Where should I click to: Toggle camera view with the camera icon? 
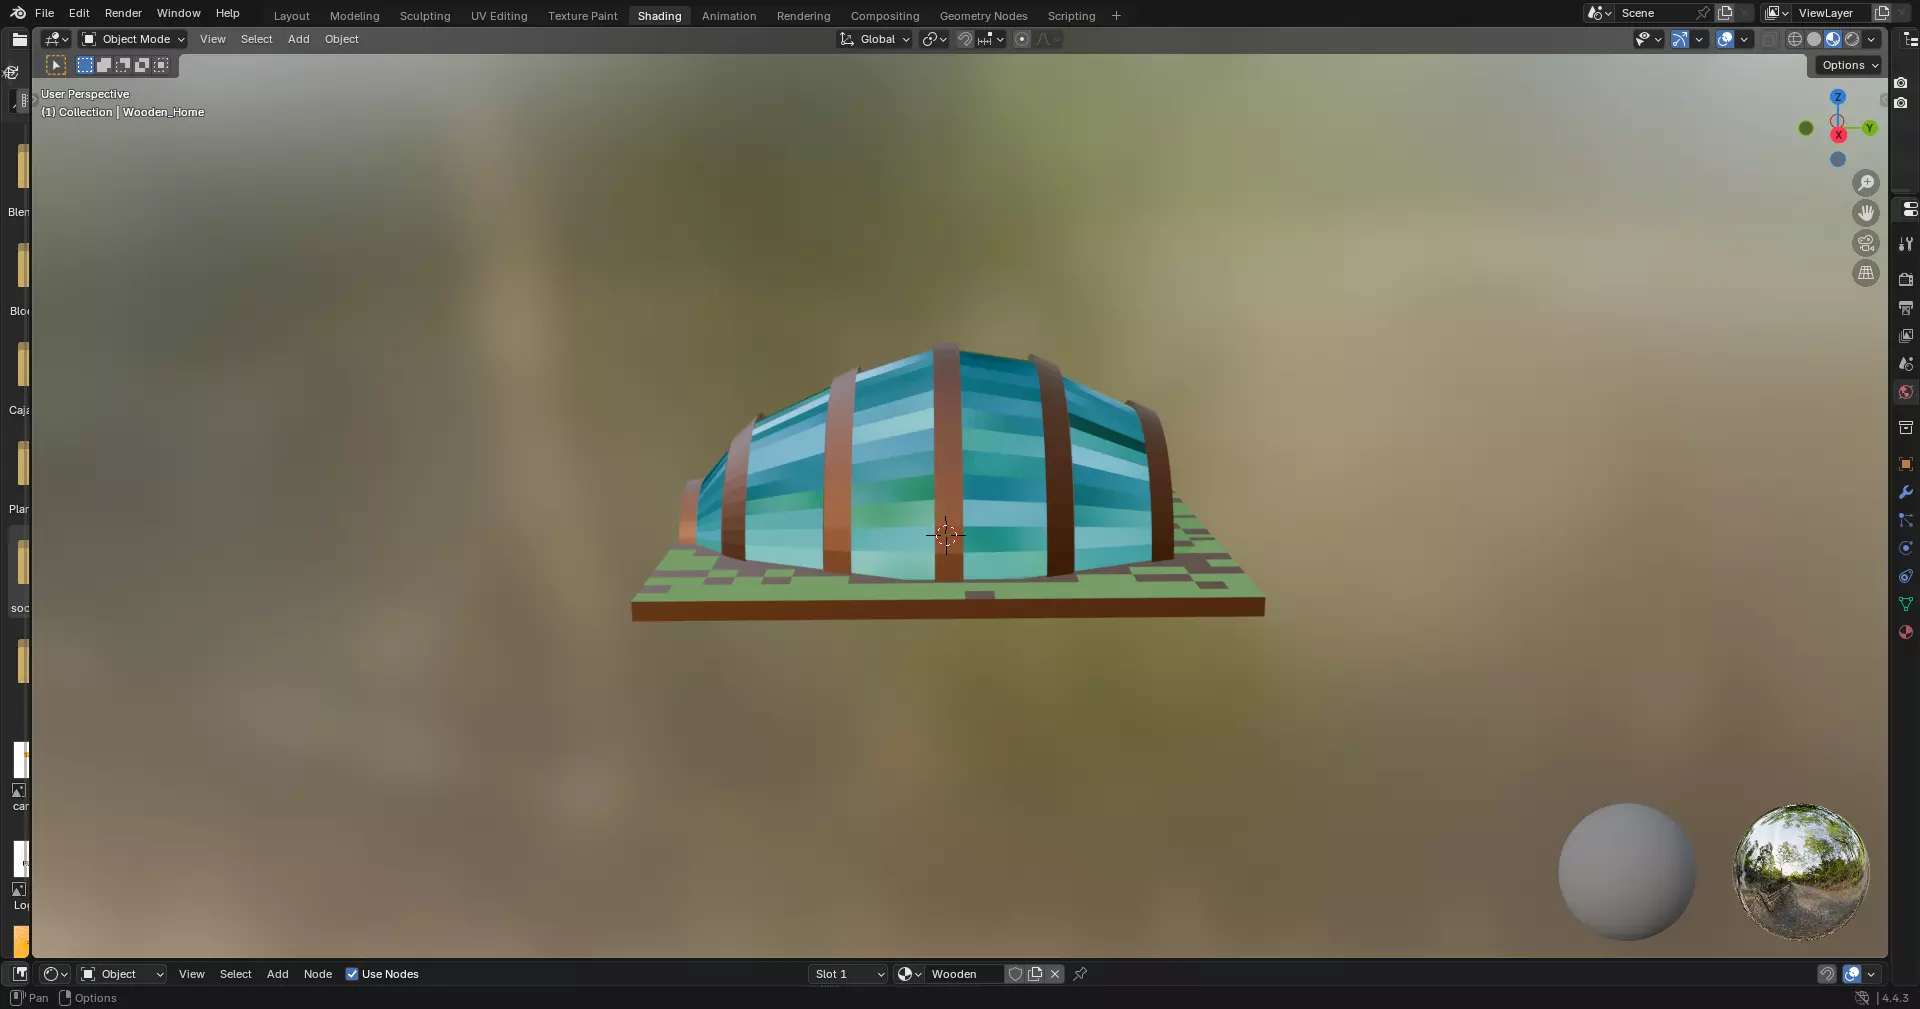(x=1866, y=243)
